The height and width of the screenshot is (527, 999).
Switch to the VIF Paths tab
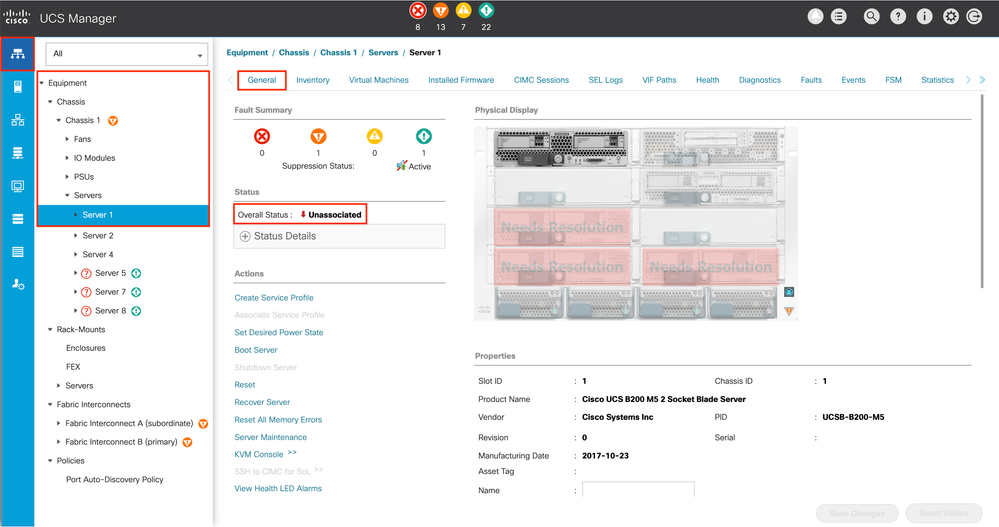(659, 80)
